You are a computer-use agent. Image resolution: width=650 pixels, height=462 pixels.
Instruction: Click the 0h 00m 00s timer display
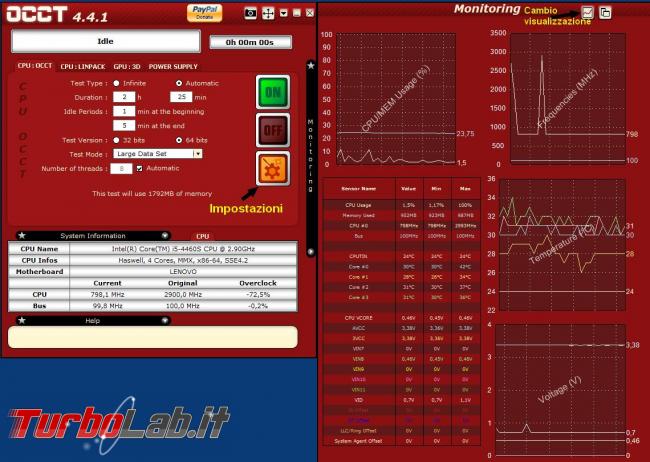point(250,42)
